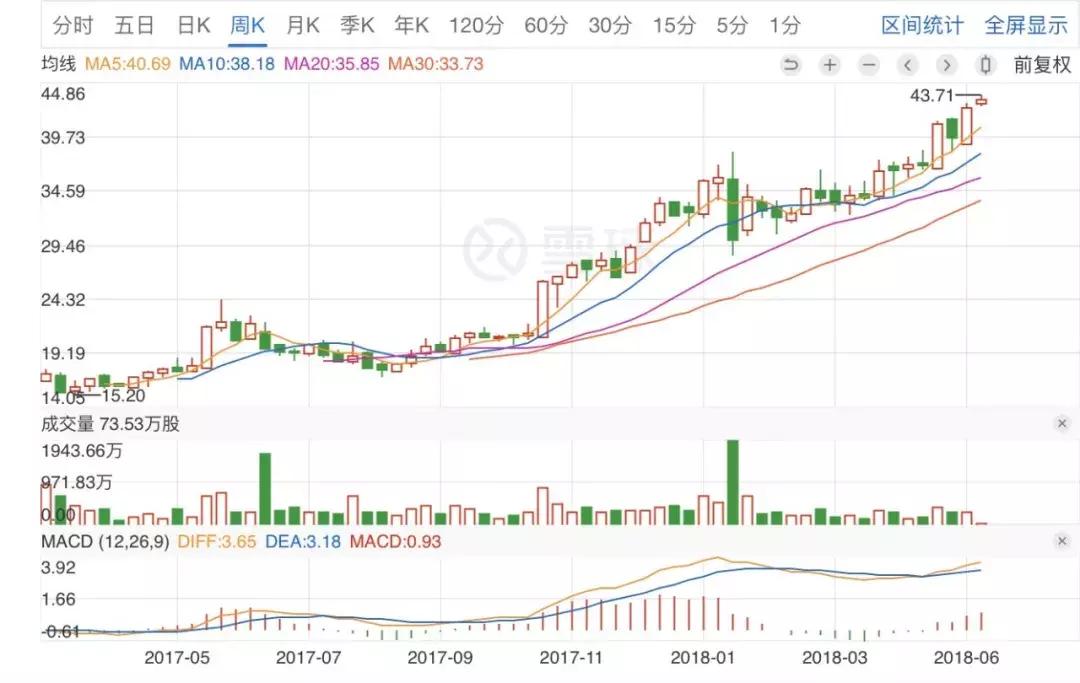
Task: Switch to the 五日 five-day tab
Action: (x=135, y=24)
